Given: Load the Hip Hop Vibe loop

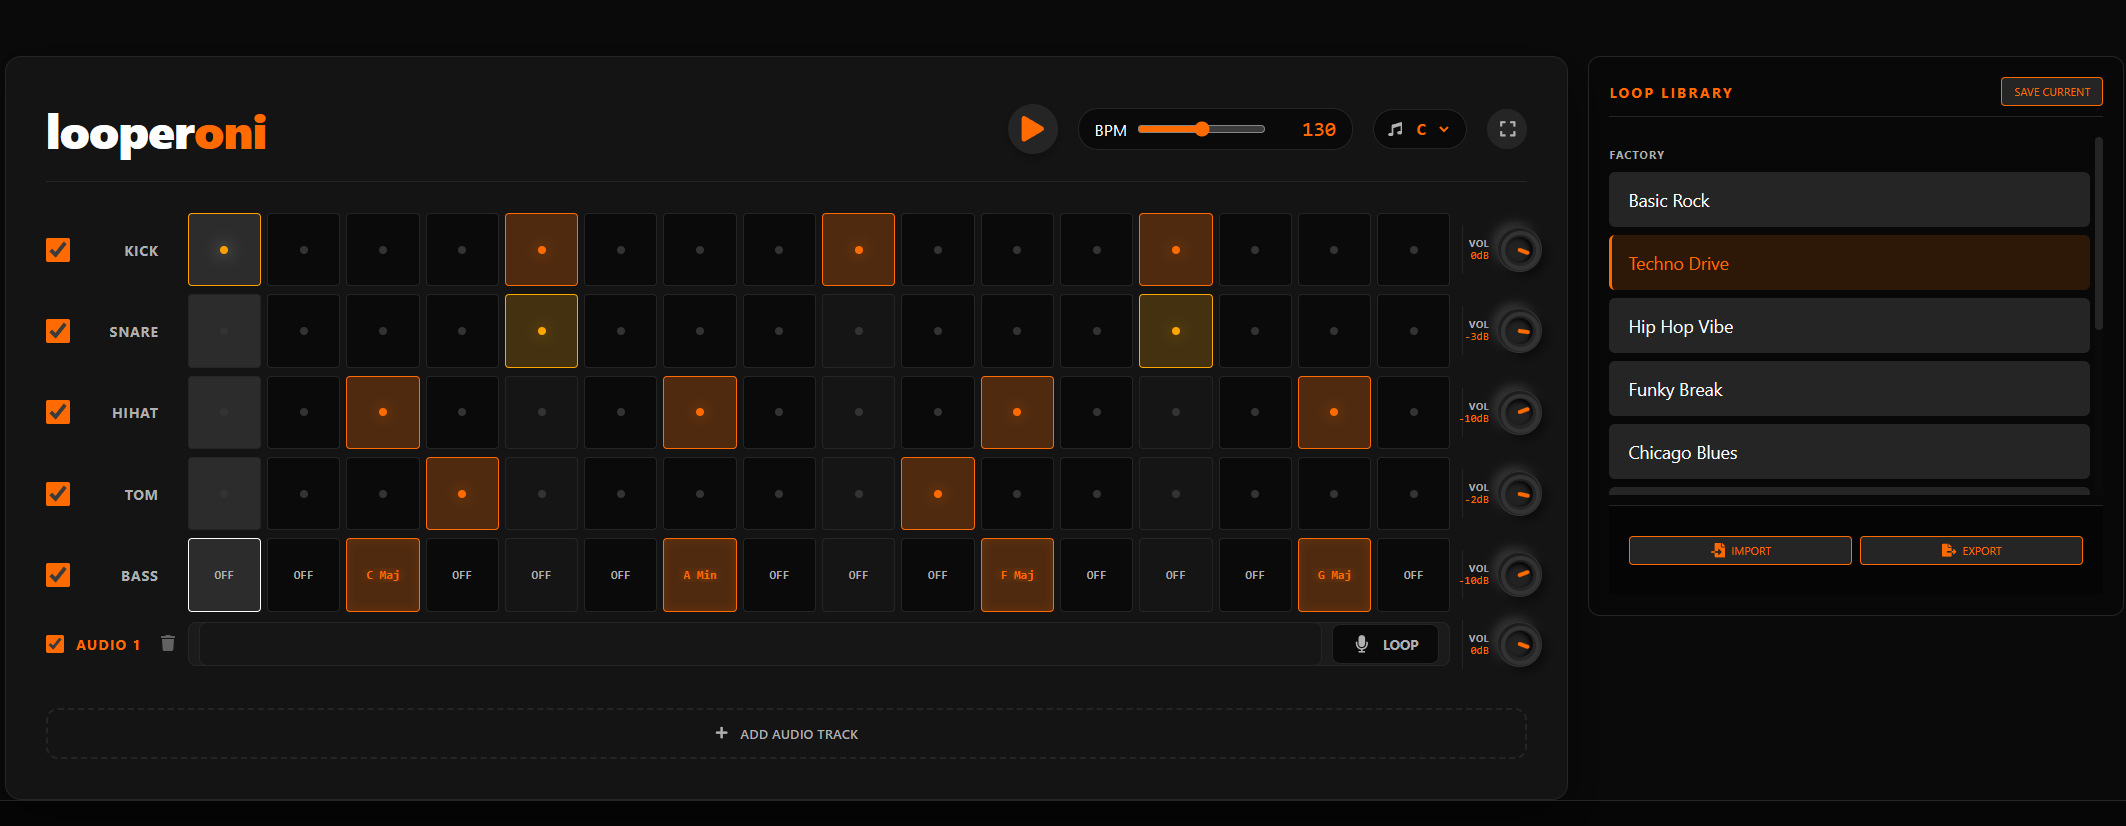Looking at the screenshot, I should pos(1849,326).
